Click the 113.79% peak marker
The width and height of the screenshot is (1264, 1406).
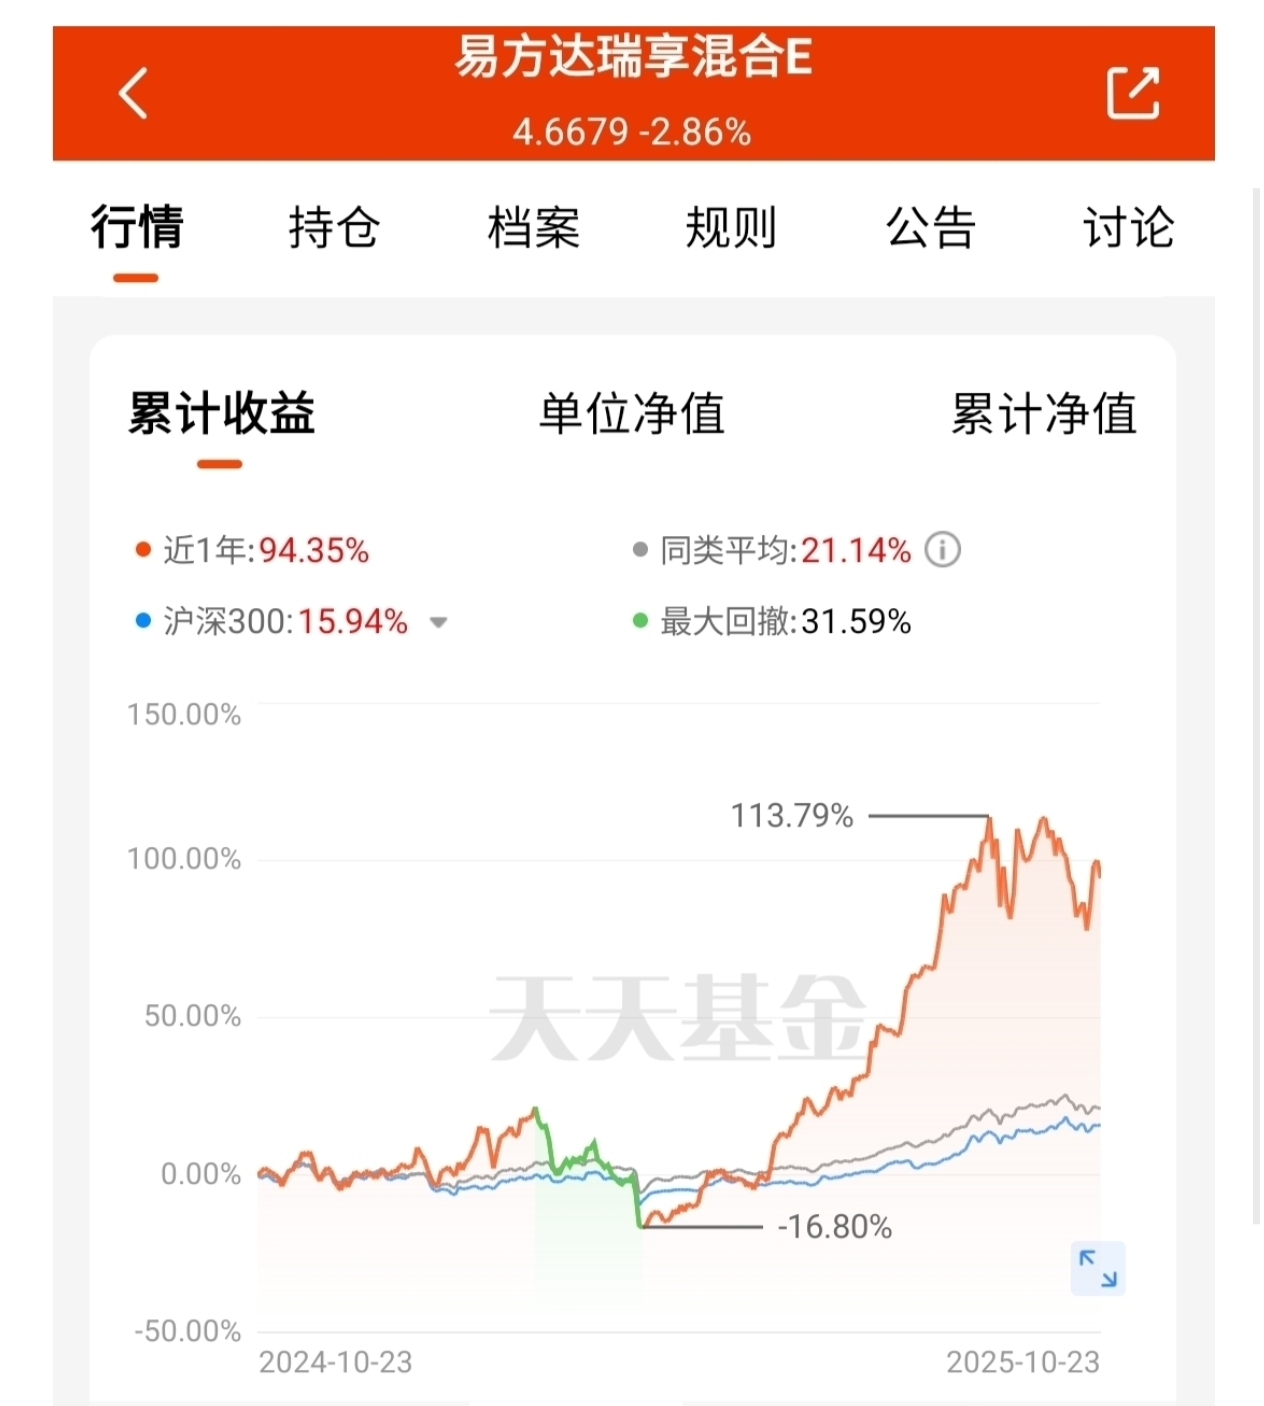click(x=792, y=816)
